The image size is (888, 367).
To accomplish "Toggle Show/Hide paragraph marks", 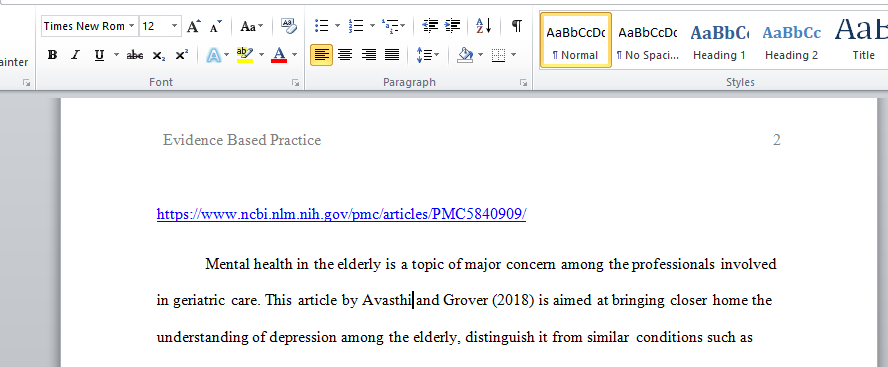I will pos(516,26).
